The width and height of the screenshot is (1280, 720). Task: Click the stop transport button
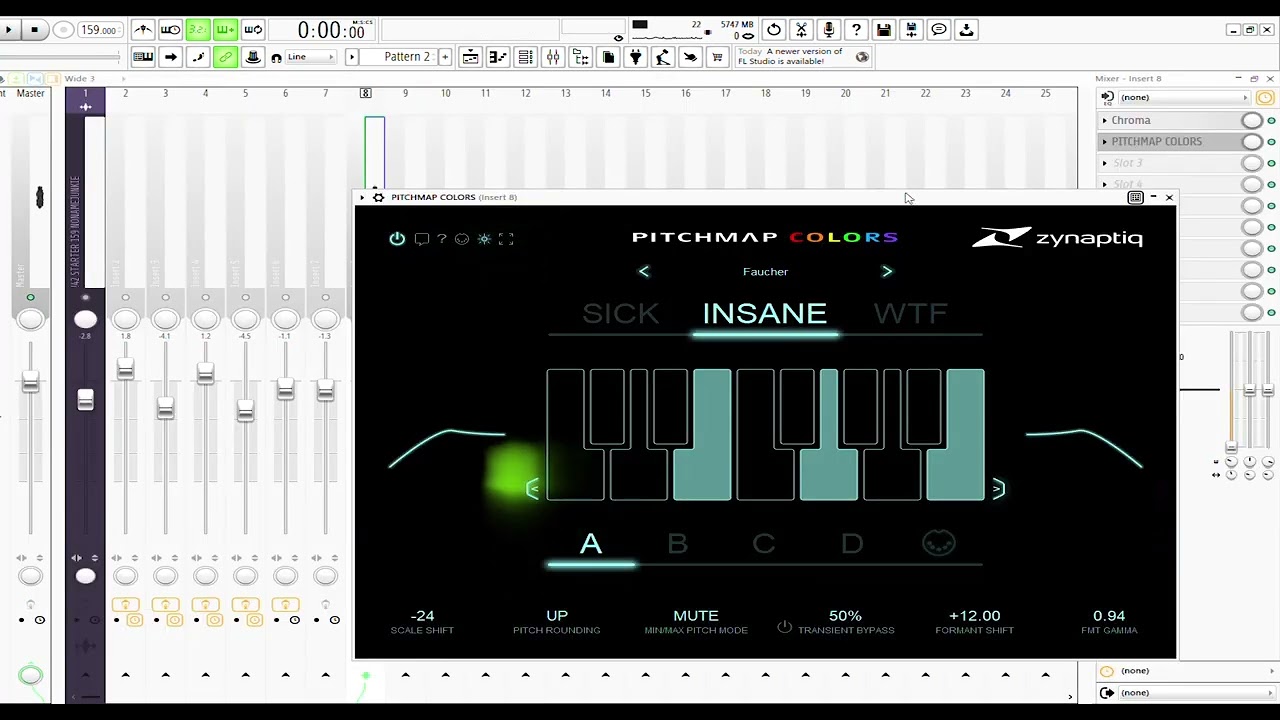(x=34, y=30)
